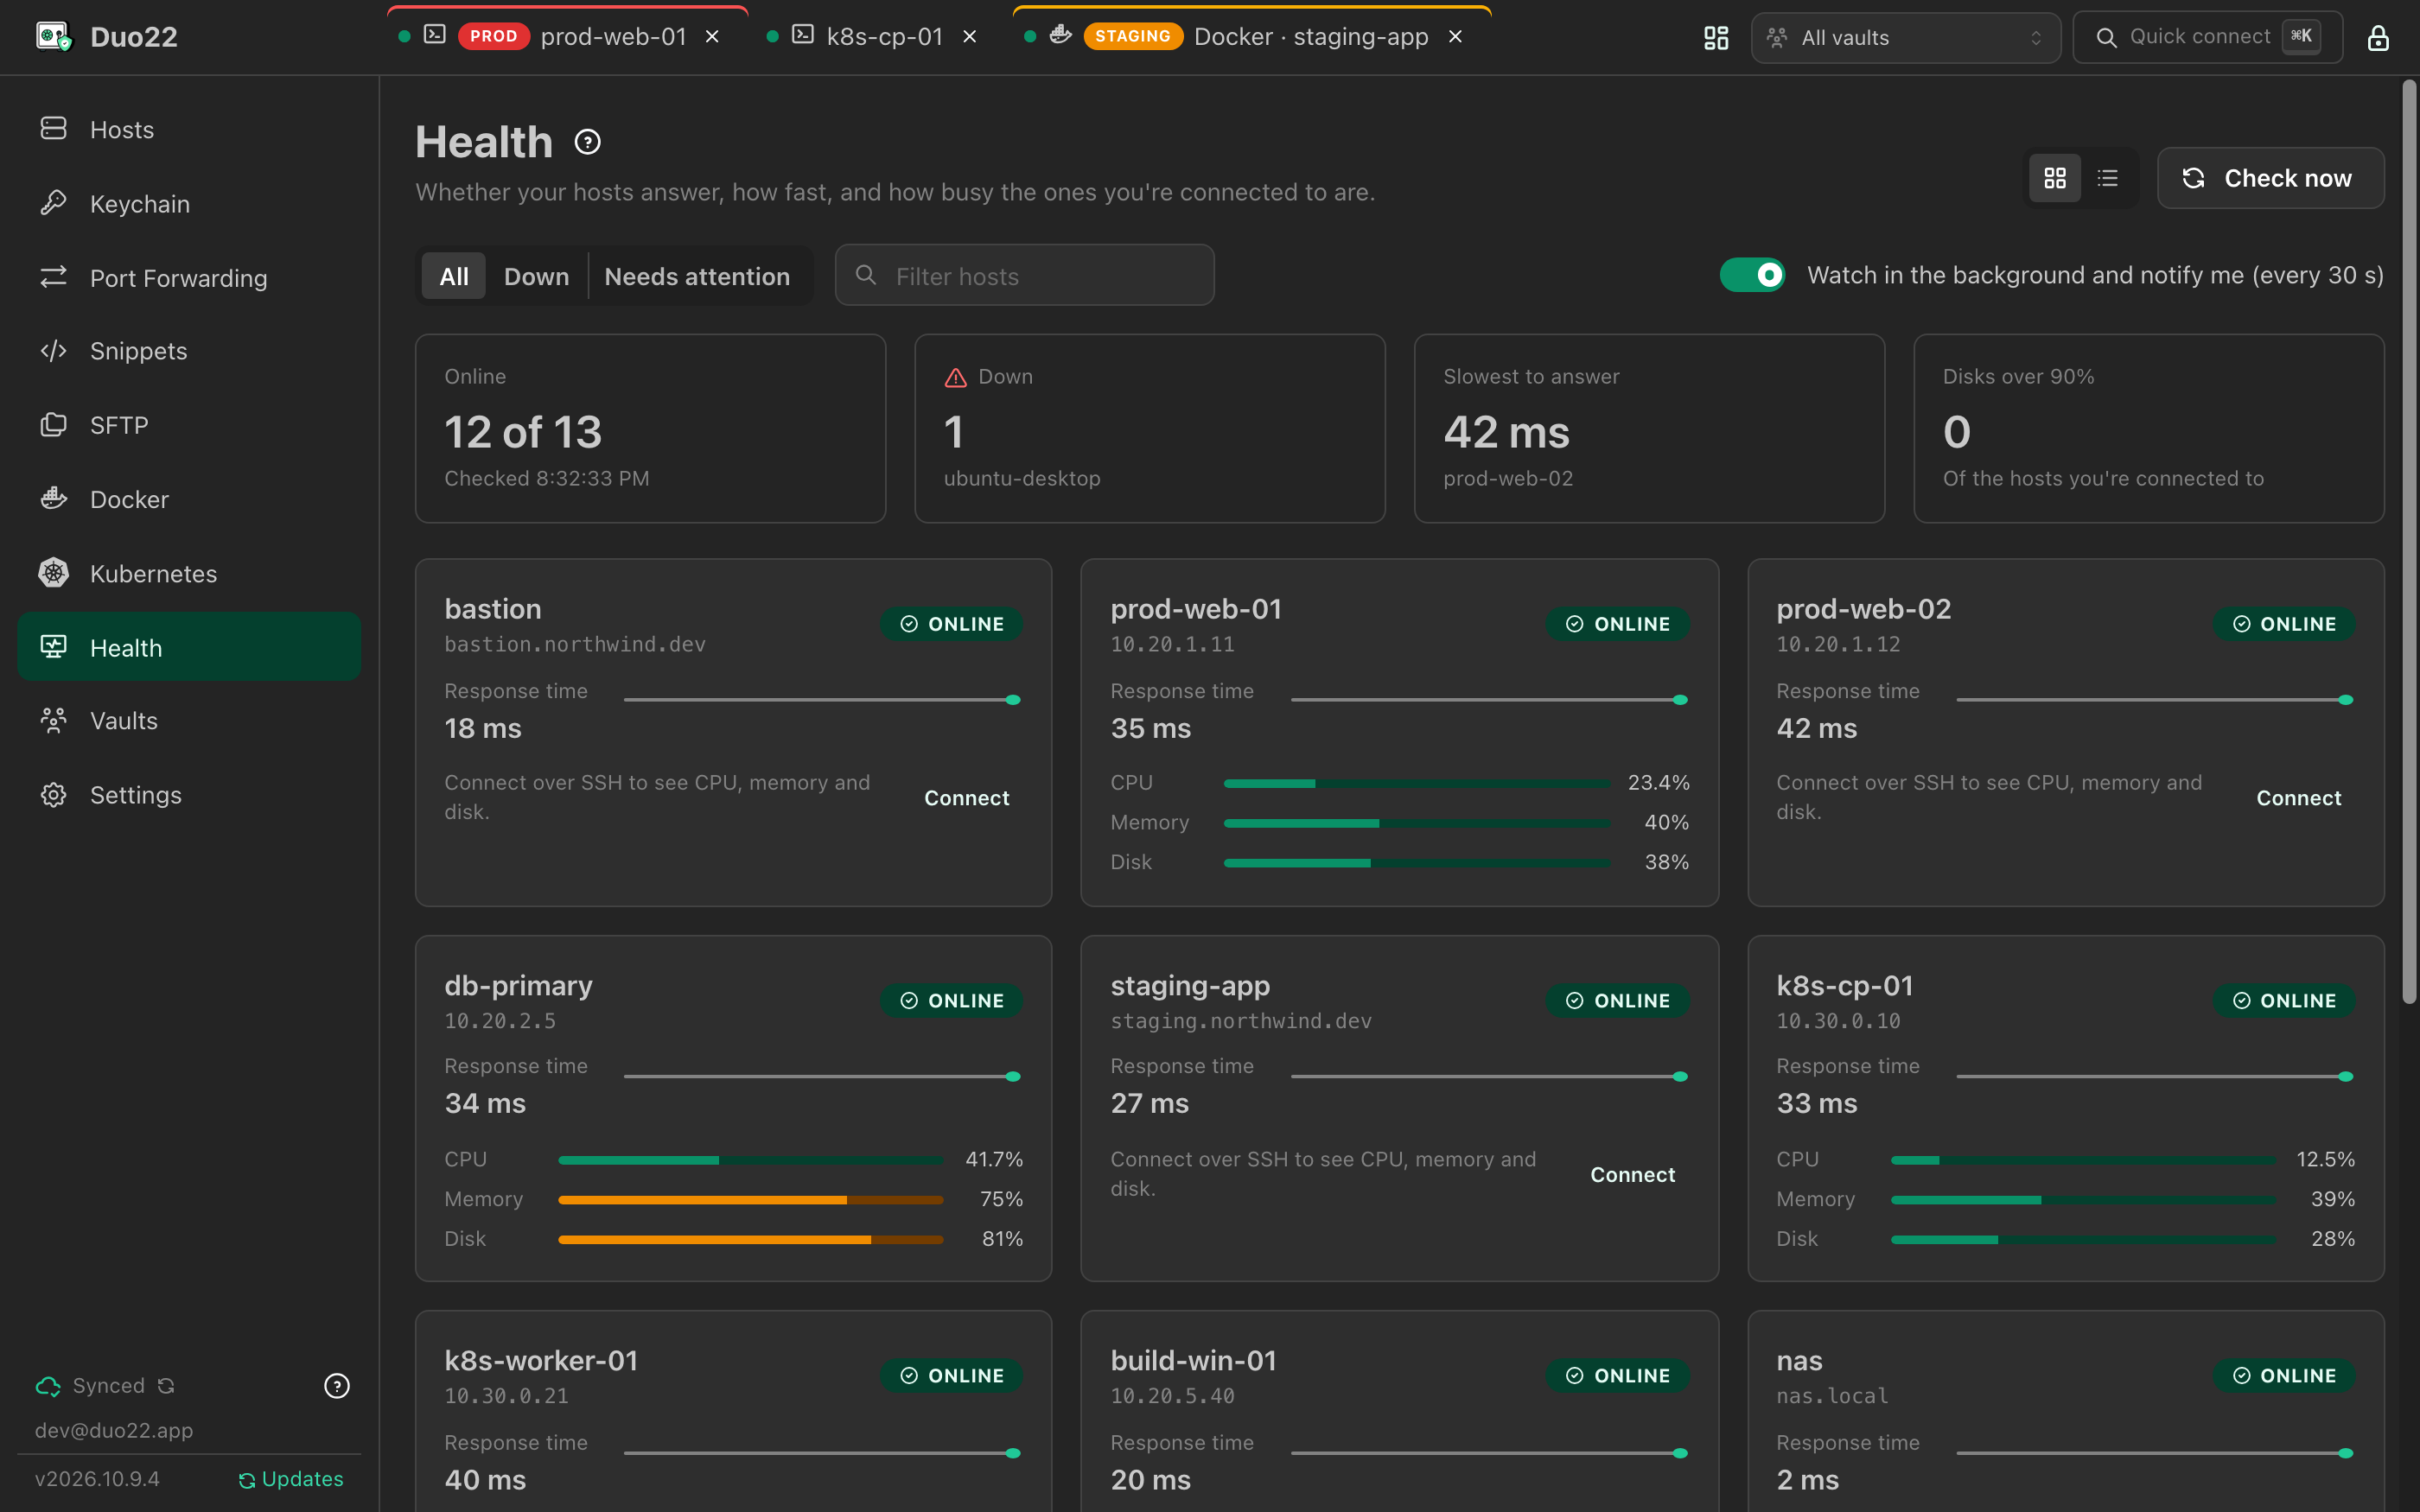The image size is (2420, 1512).
Task: Click db-primary Disk usage bar
Action: pyautogui.click(x=750, y=1239)
